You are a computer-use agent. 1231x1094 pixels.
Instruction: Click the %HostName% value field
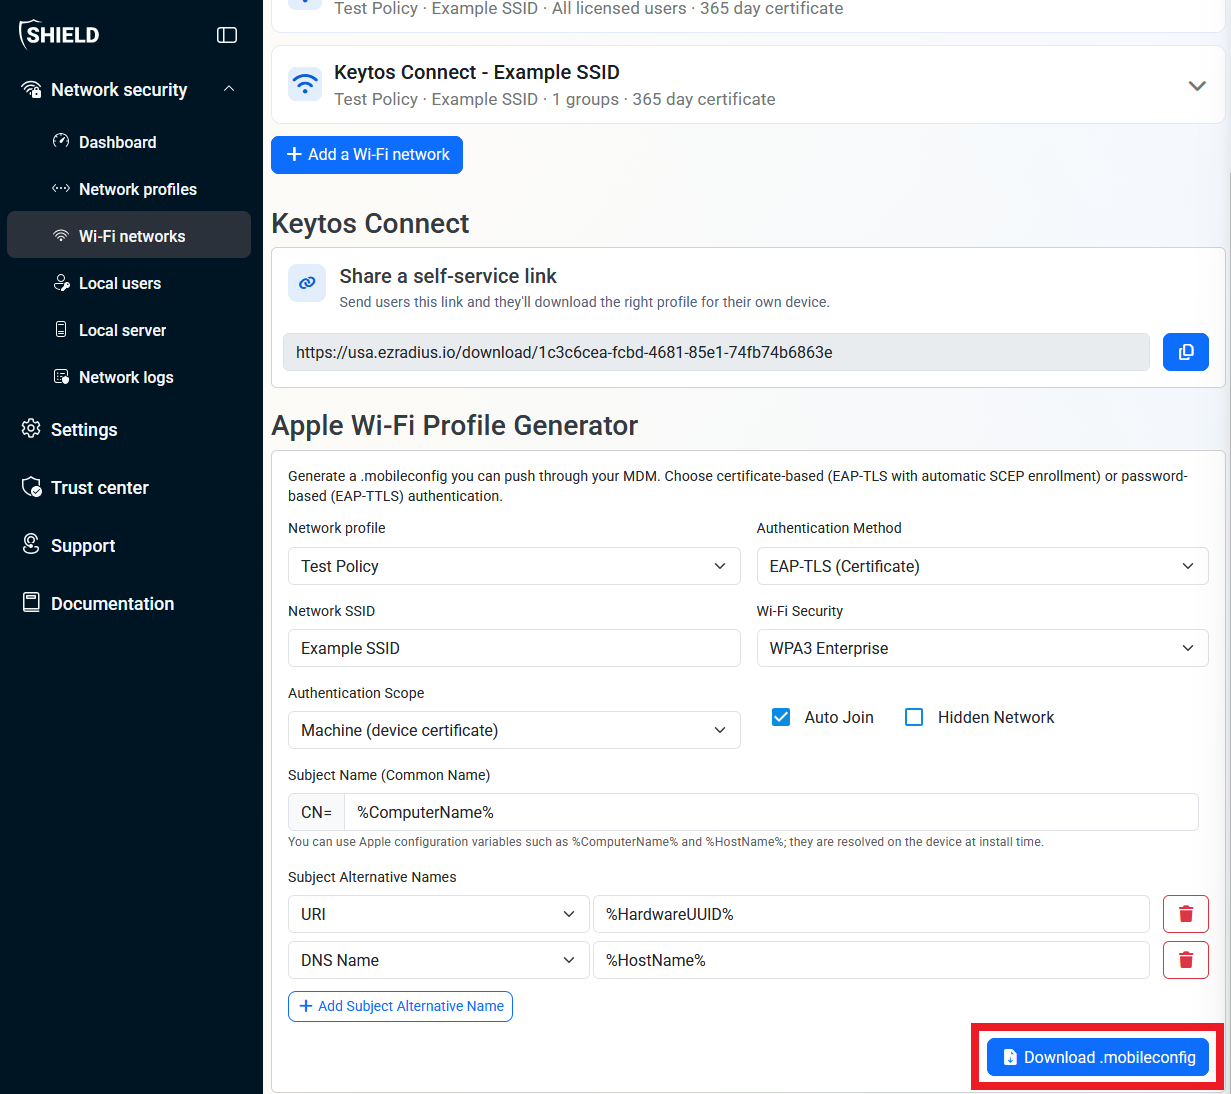tap(871, 960)
